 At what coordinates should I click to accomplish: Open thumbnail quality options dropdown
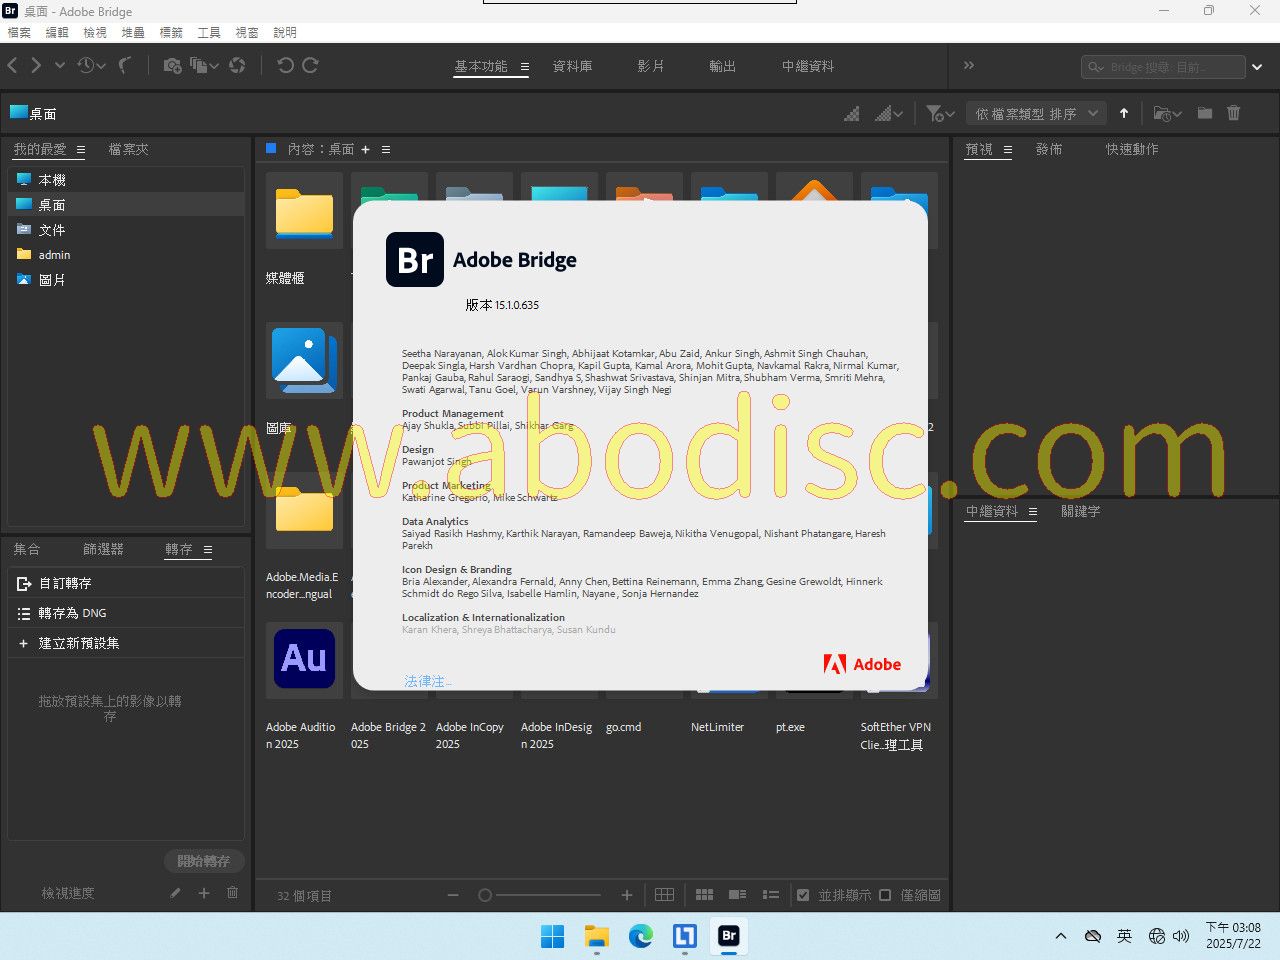point(889,113)
